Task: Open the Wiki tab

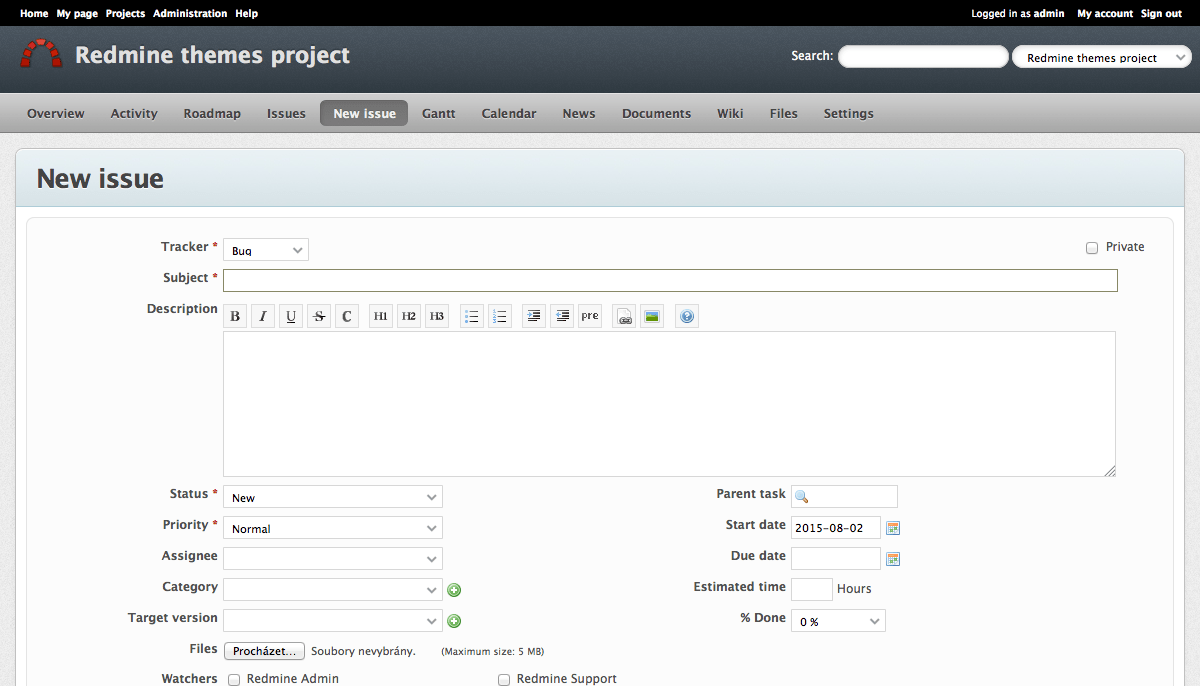Action: [730, 113]
